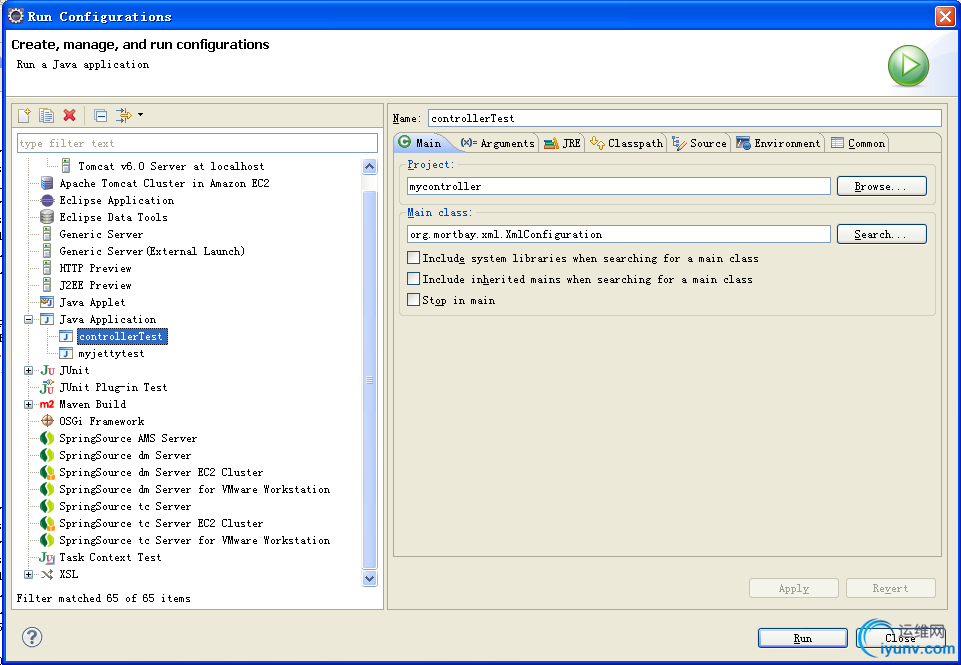Click the JUnit icon
Image resolution: width=961 pixels, height=665 pixels.
pyautogui.click(x=47, y=370)
